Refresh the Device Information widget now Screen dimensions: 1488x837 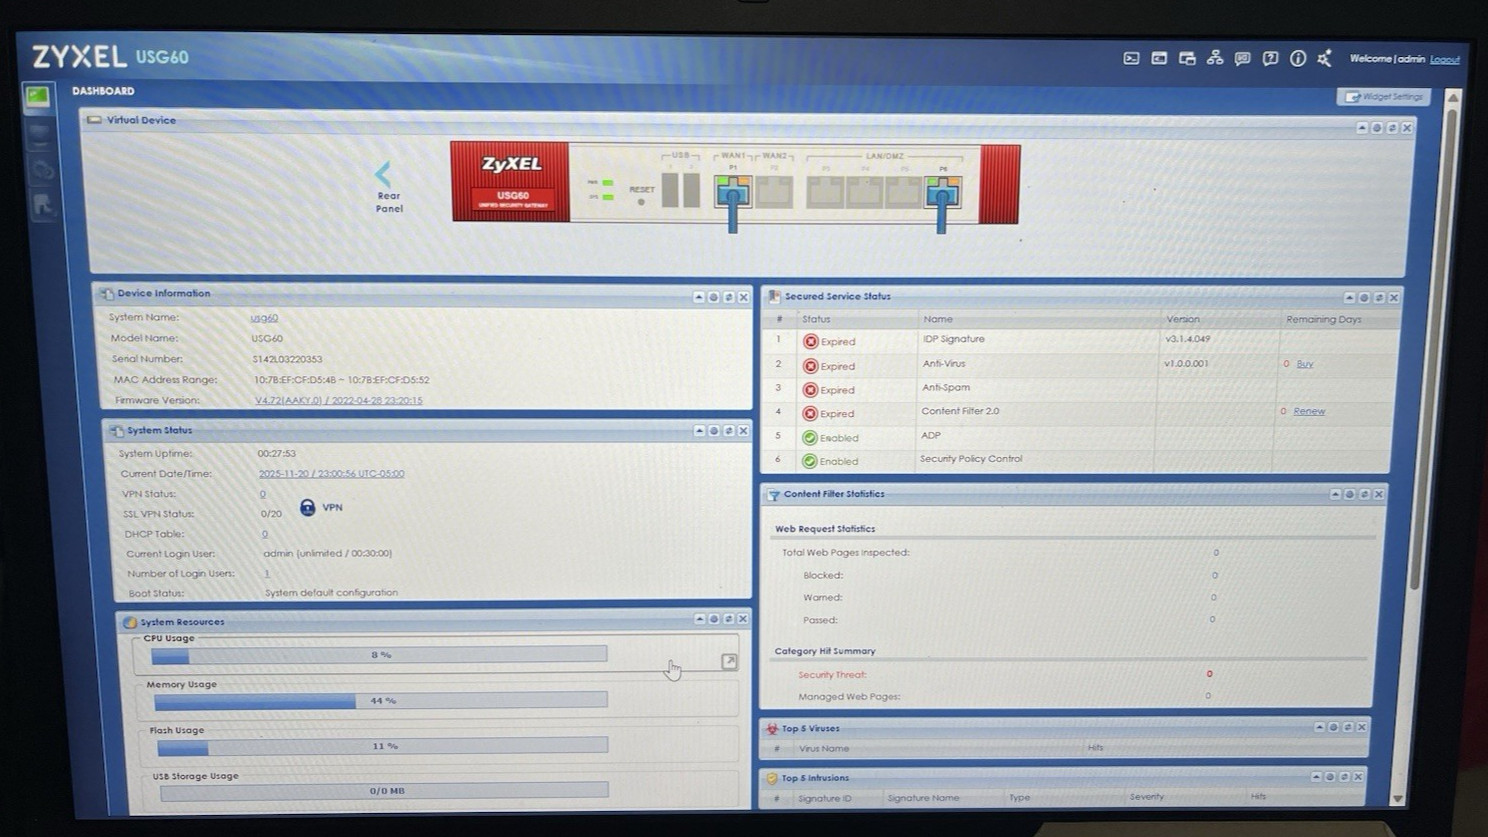728,297
